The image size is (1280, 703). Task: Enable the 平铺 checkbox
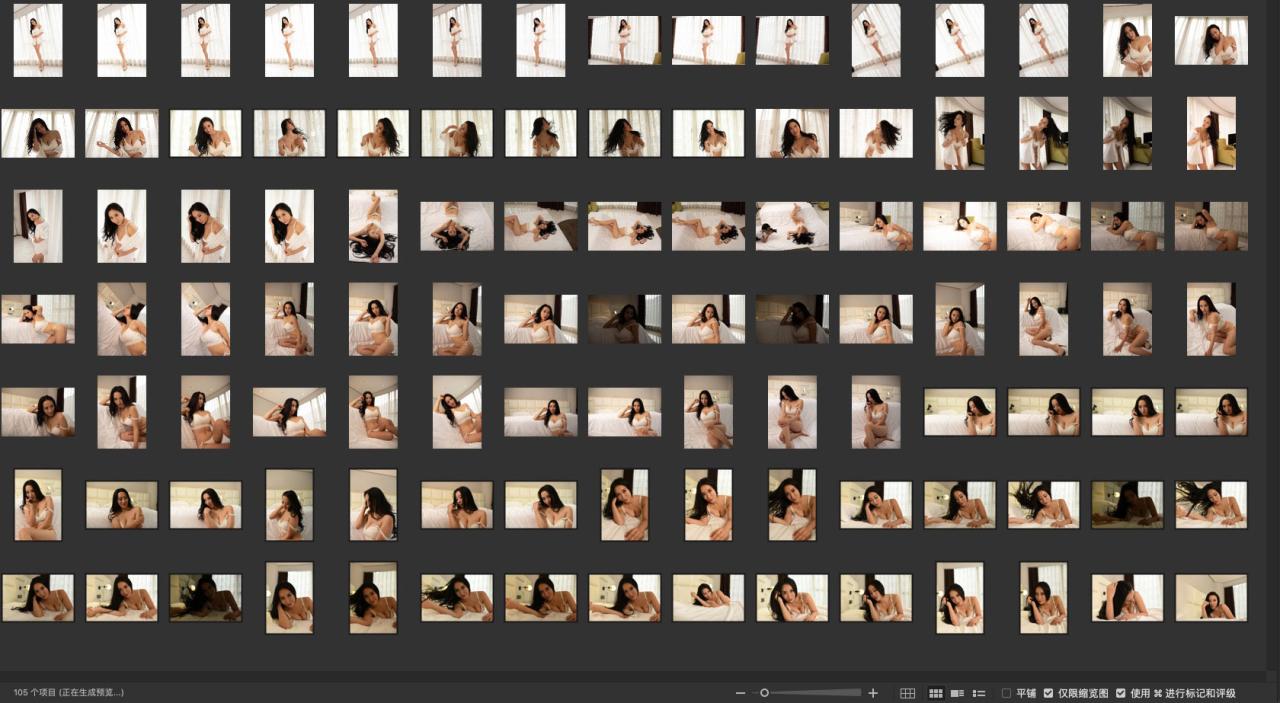1007,693
